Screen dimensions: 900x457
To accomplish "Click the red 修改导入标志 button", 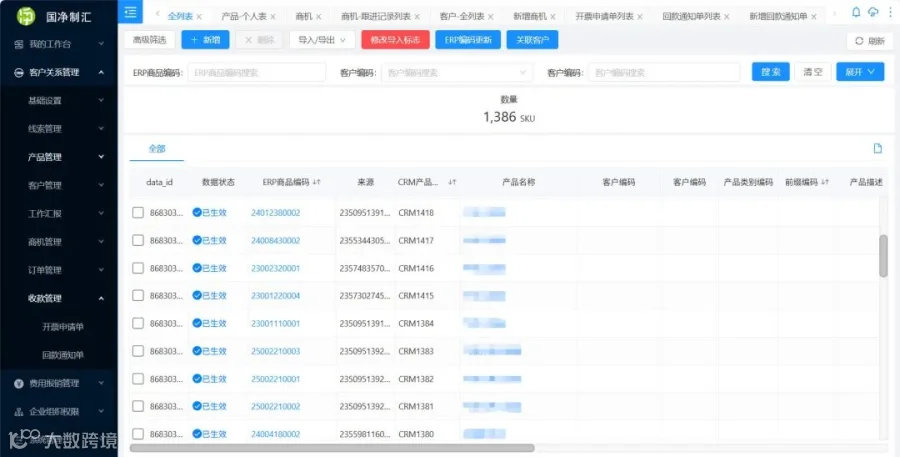I will [x=395, y=40].
